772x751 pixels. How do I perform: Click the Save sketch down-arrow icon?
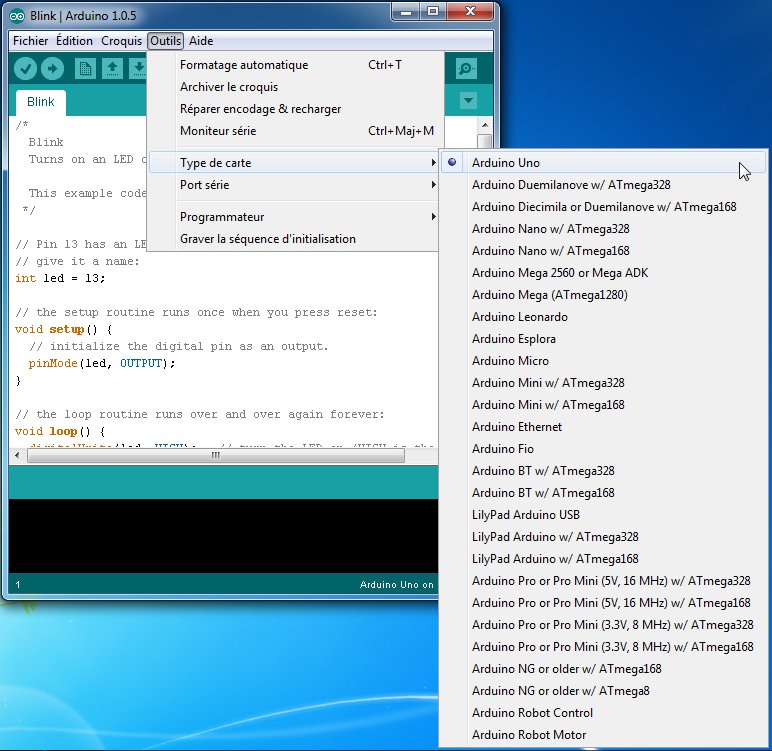[x=137, y=68]
